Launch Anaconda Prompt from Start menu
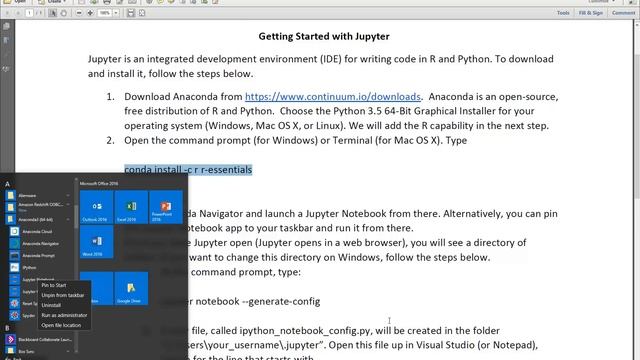This screenshot has height=360, width=640. click(x=38, y=256)
